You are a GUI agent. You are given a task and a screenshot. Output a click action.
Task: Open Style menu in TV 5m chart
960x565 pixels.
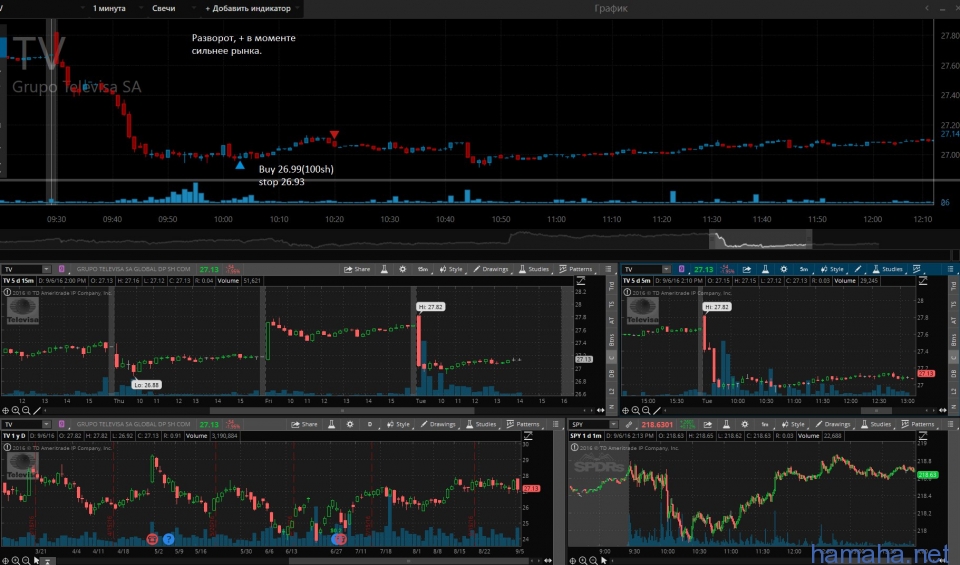point(831,269)
